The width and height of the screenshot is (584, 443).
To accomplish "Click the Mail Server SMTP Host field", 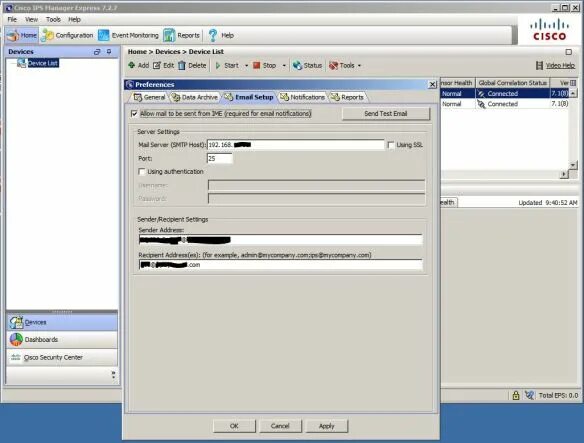I will (295, 145).
